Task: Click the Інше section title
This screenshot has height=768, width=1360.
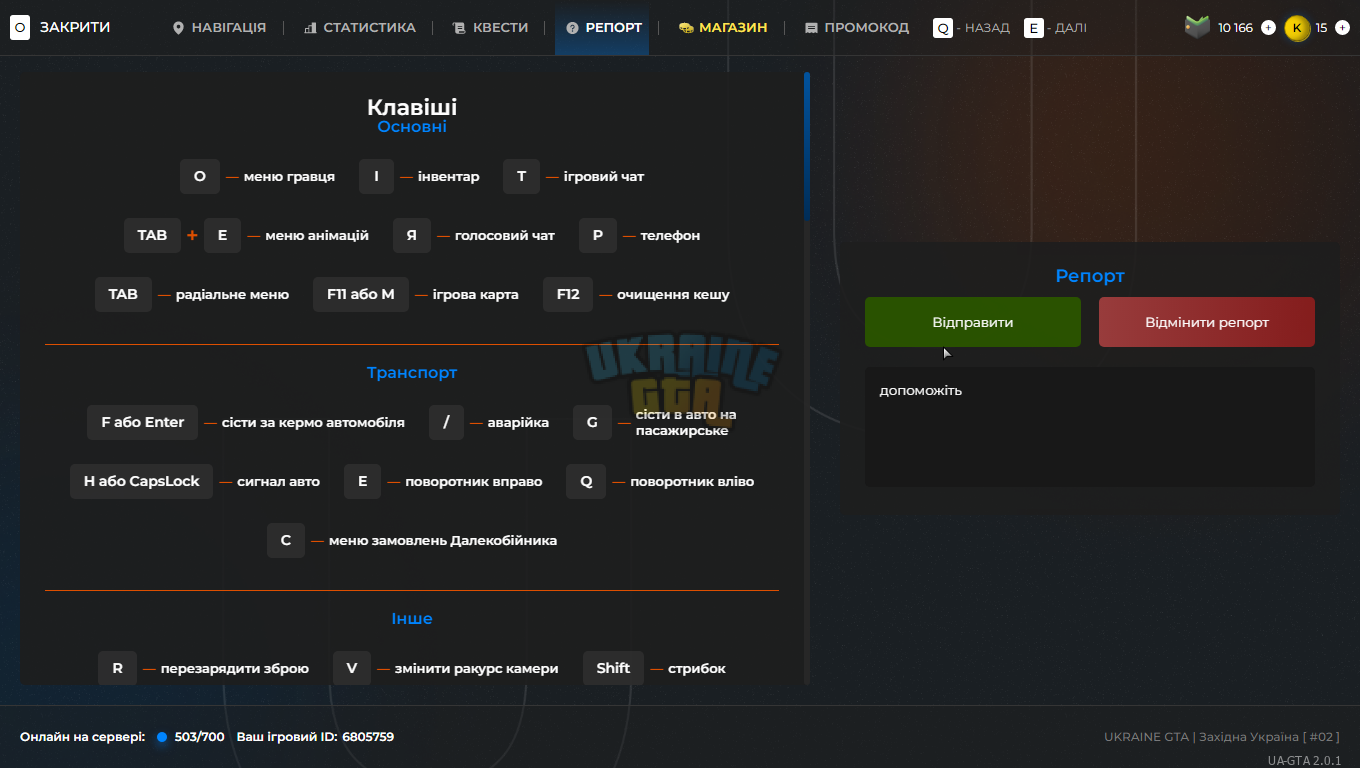Action: tap(412, 618)
